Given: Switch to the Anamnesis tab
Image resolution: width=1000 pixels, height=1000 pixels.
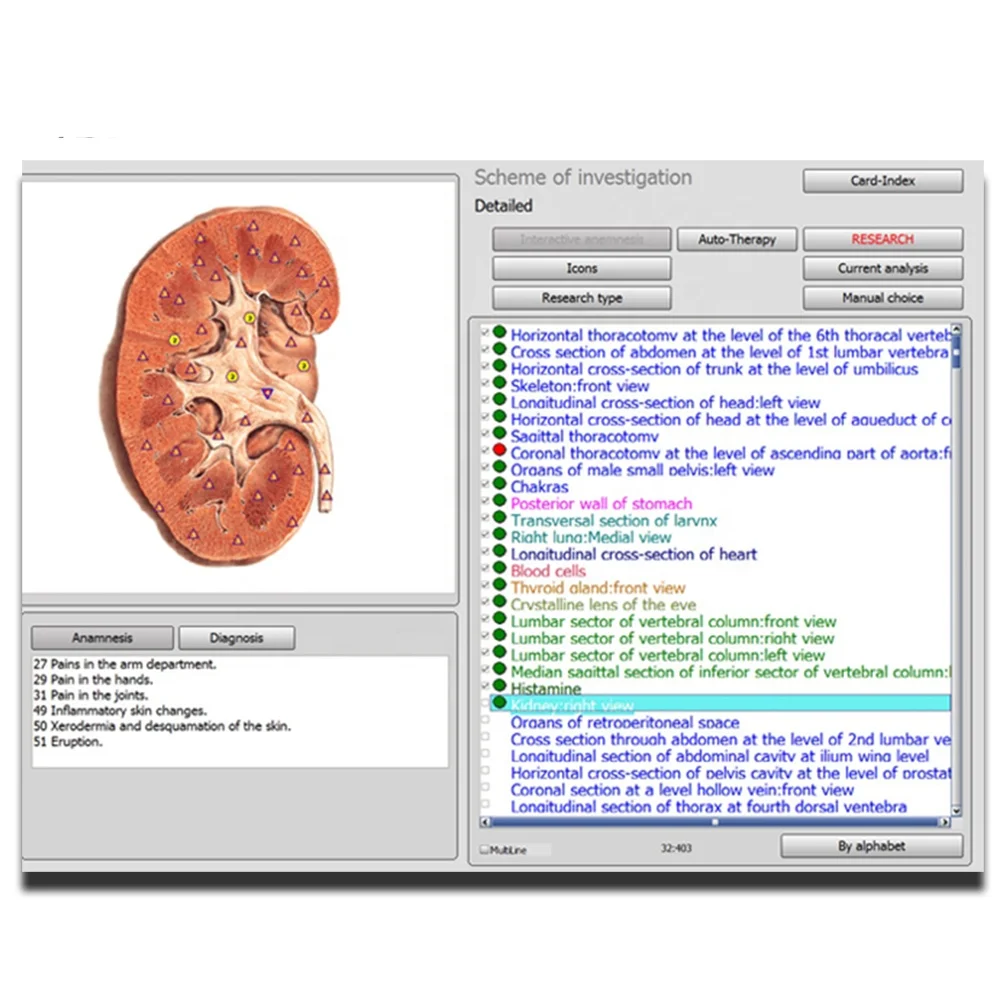Looking at the screenshot, I should click(x=102, y=638).
